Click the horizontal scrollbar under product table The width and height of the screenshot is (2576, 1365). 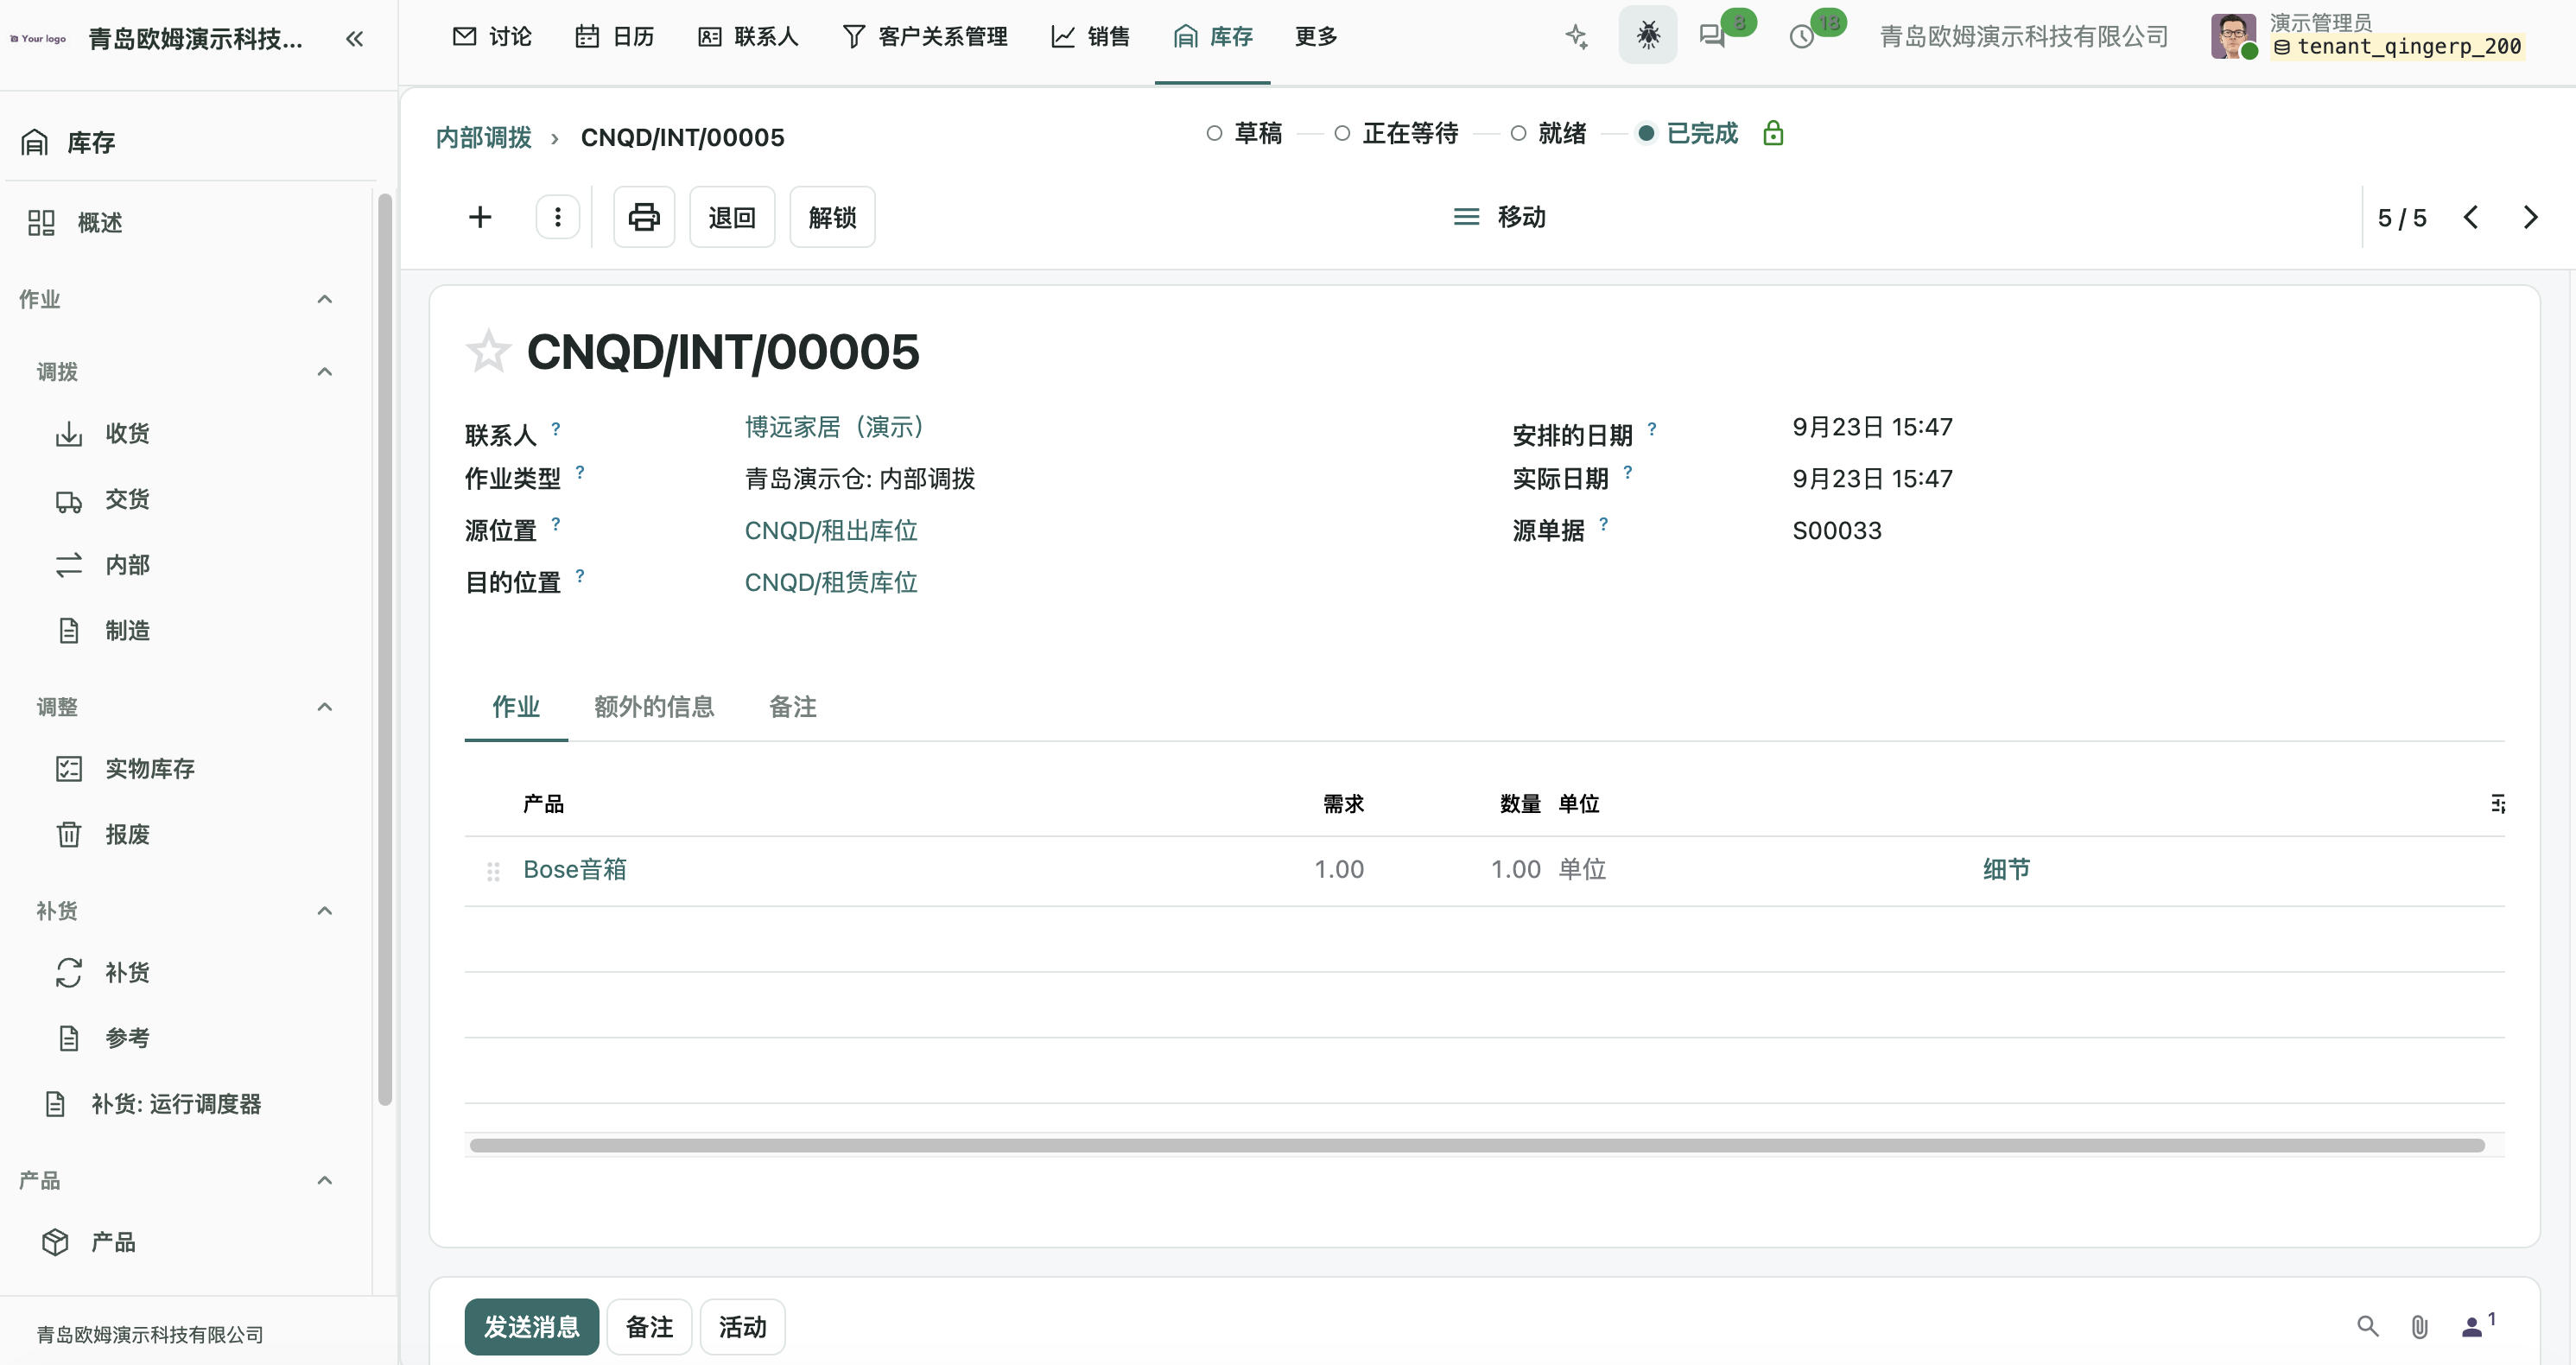(1477, 1145)
